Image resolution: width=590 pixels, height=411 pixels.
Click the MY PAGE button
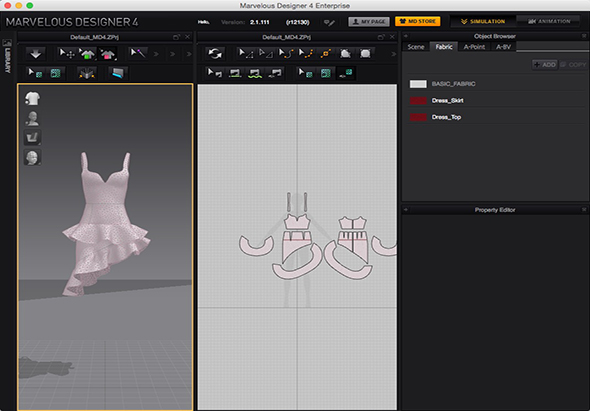(x=369, y=22)
